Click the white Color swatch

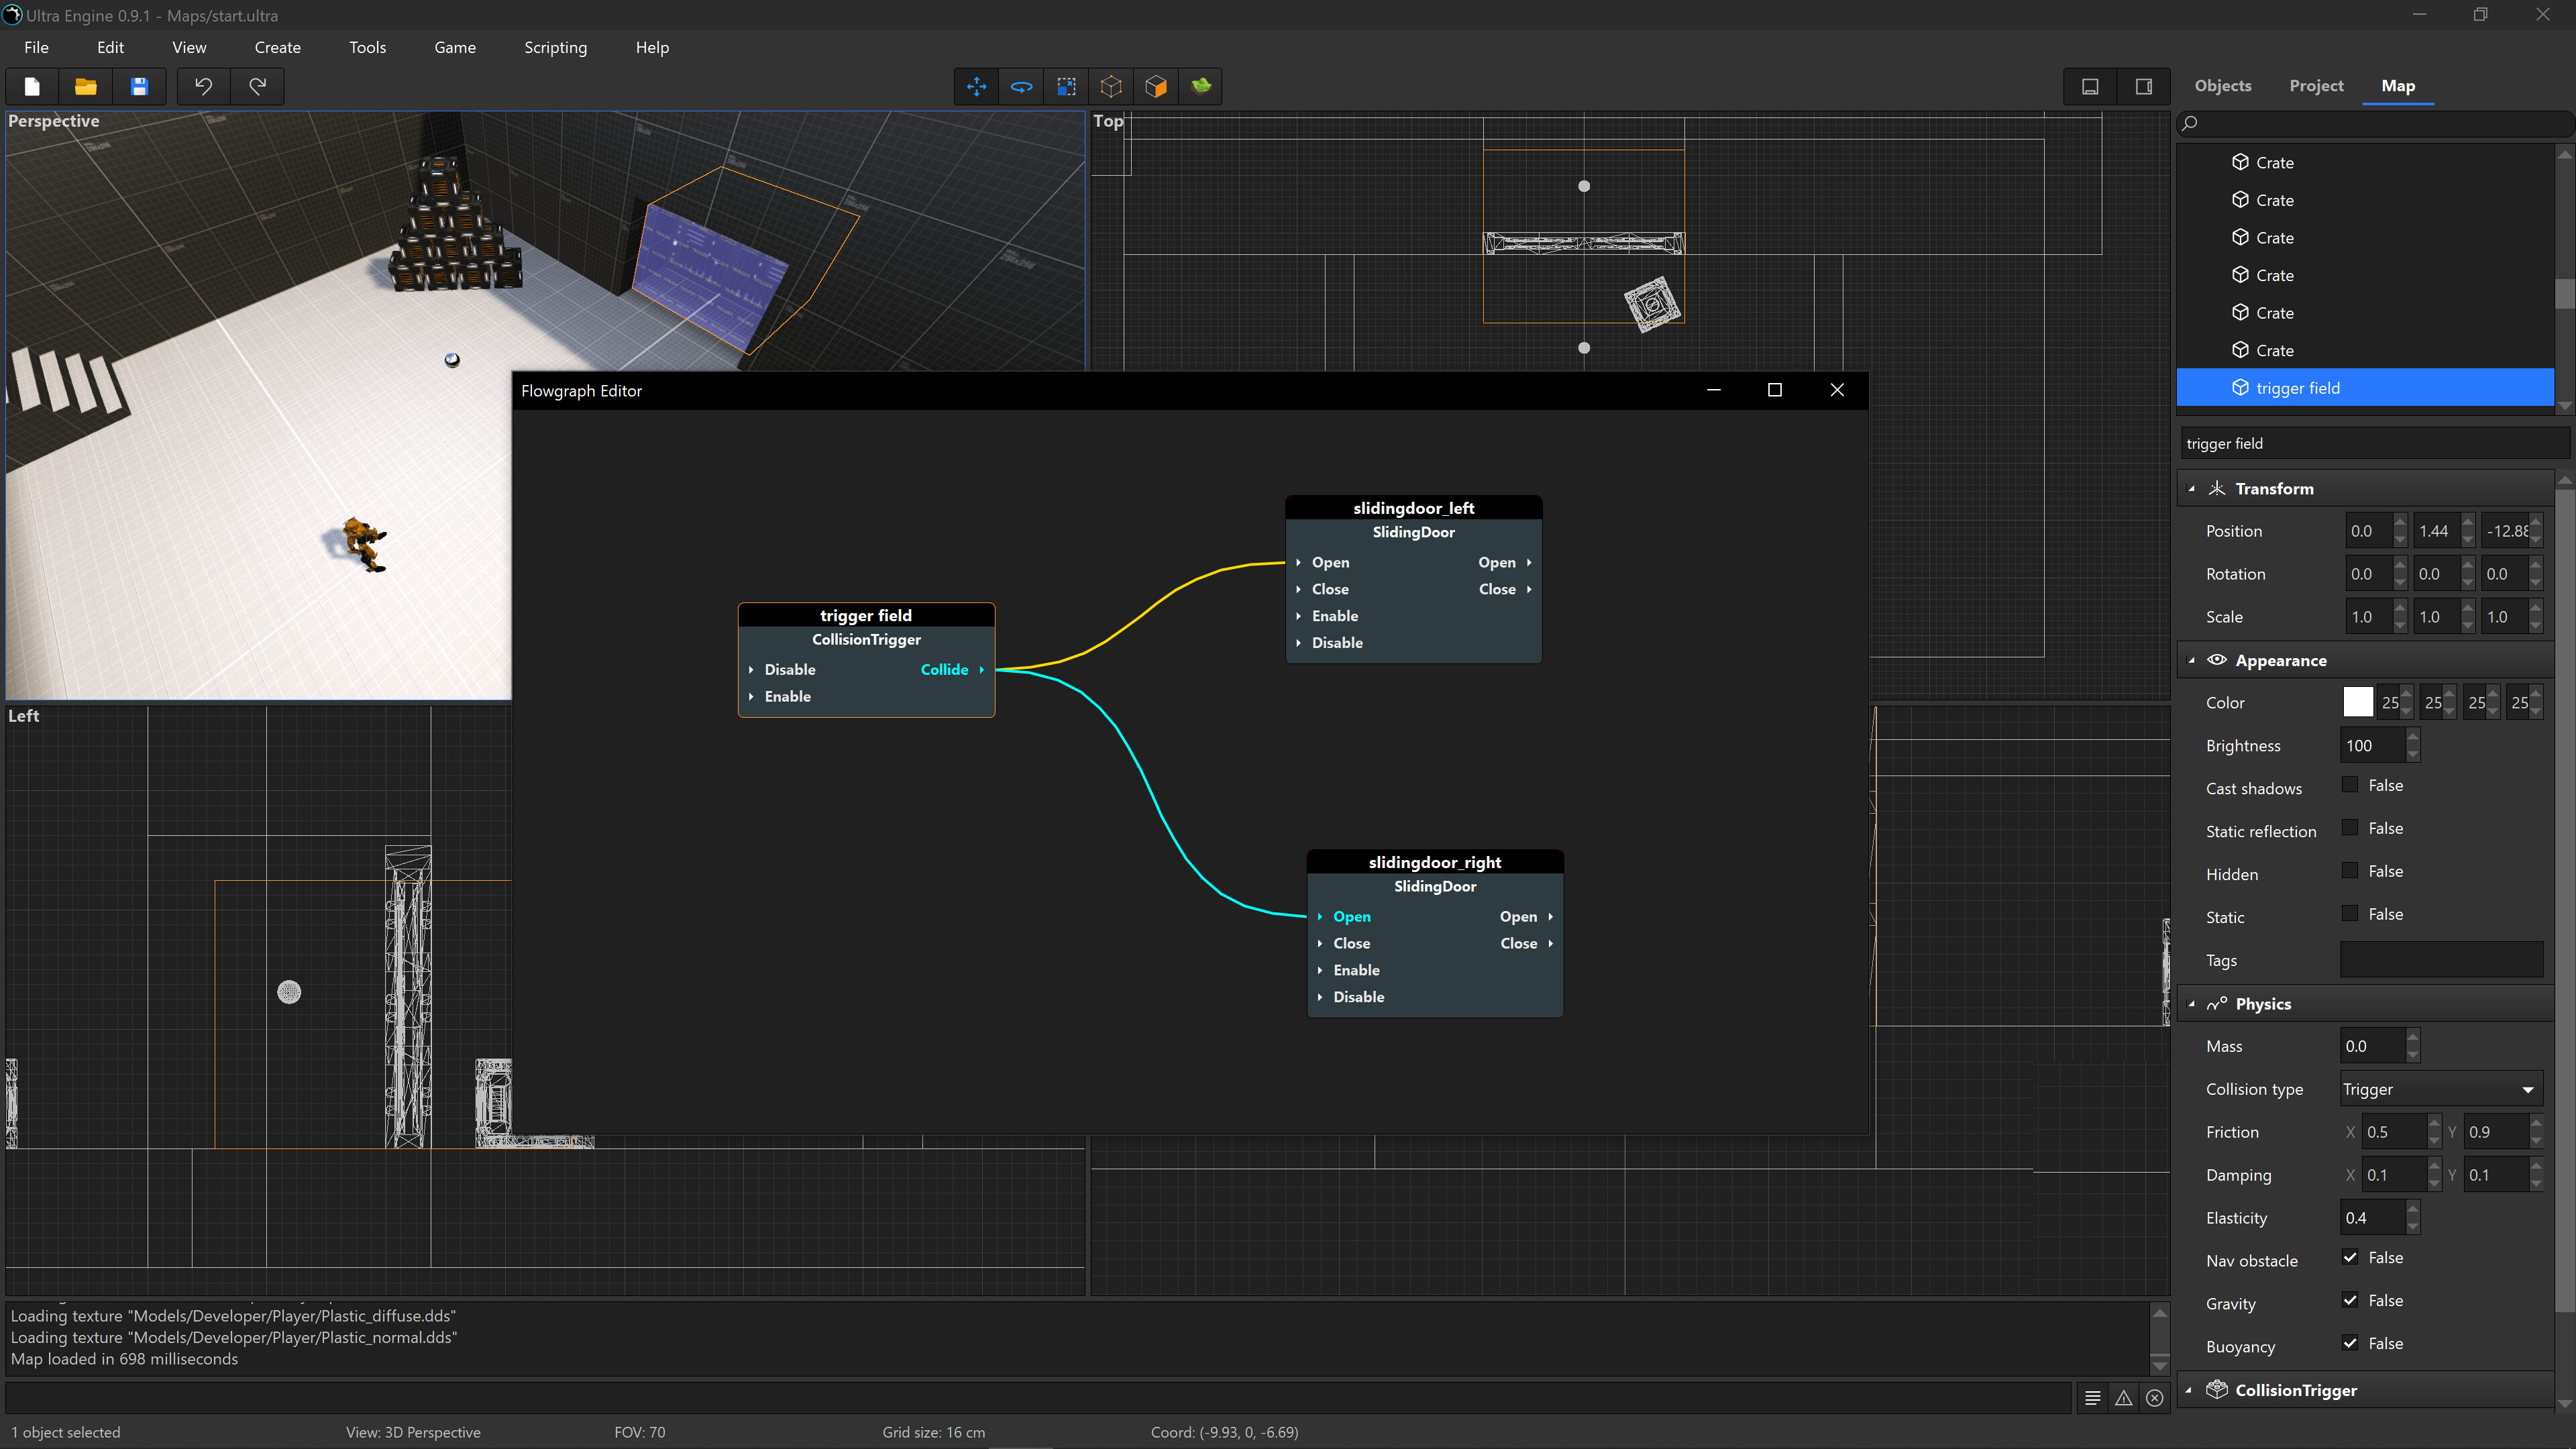tap(2358, 702)
